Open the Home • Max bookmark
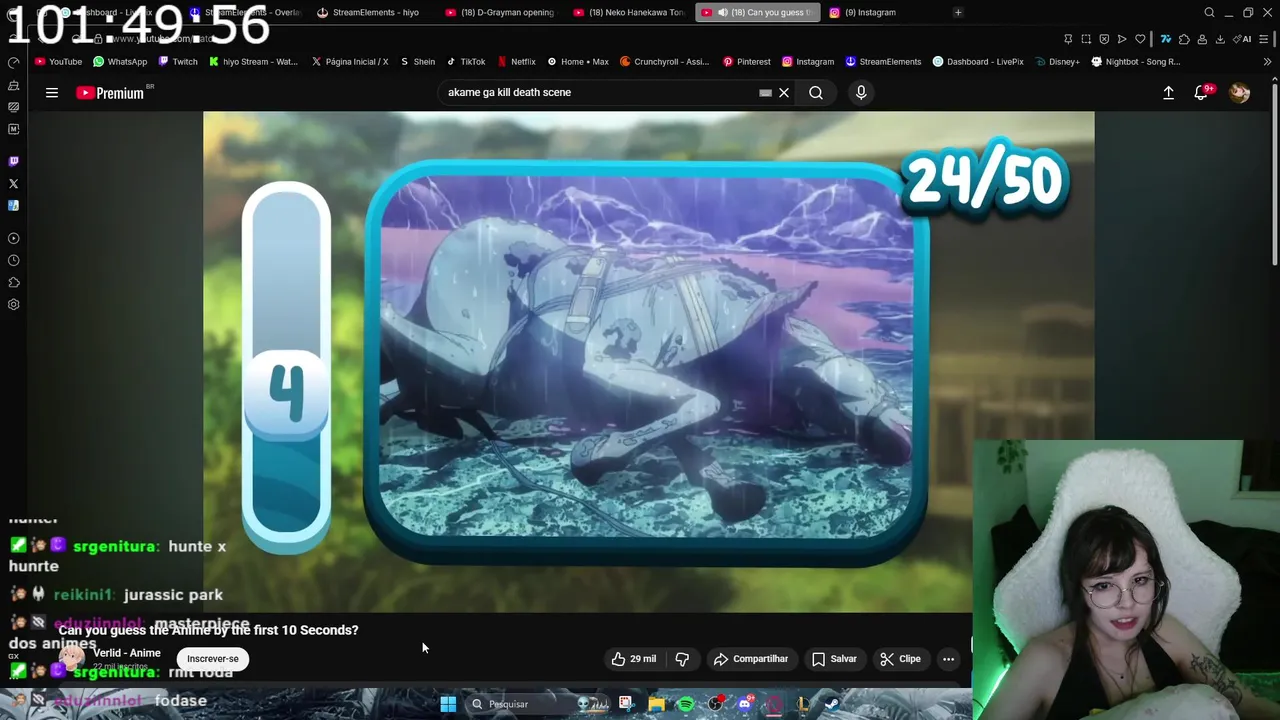Screen dimensions: 1280x720 577,61
